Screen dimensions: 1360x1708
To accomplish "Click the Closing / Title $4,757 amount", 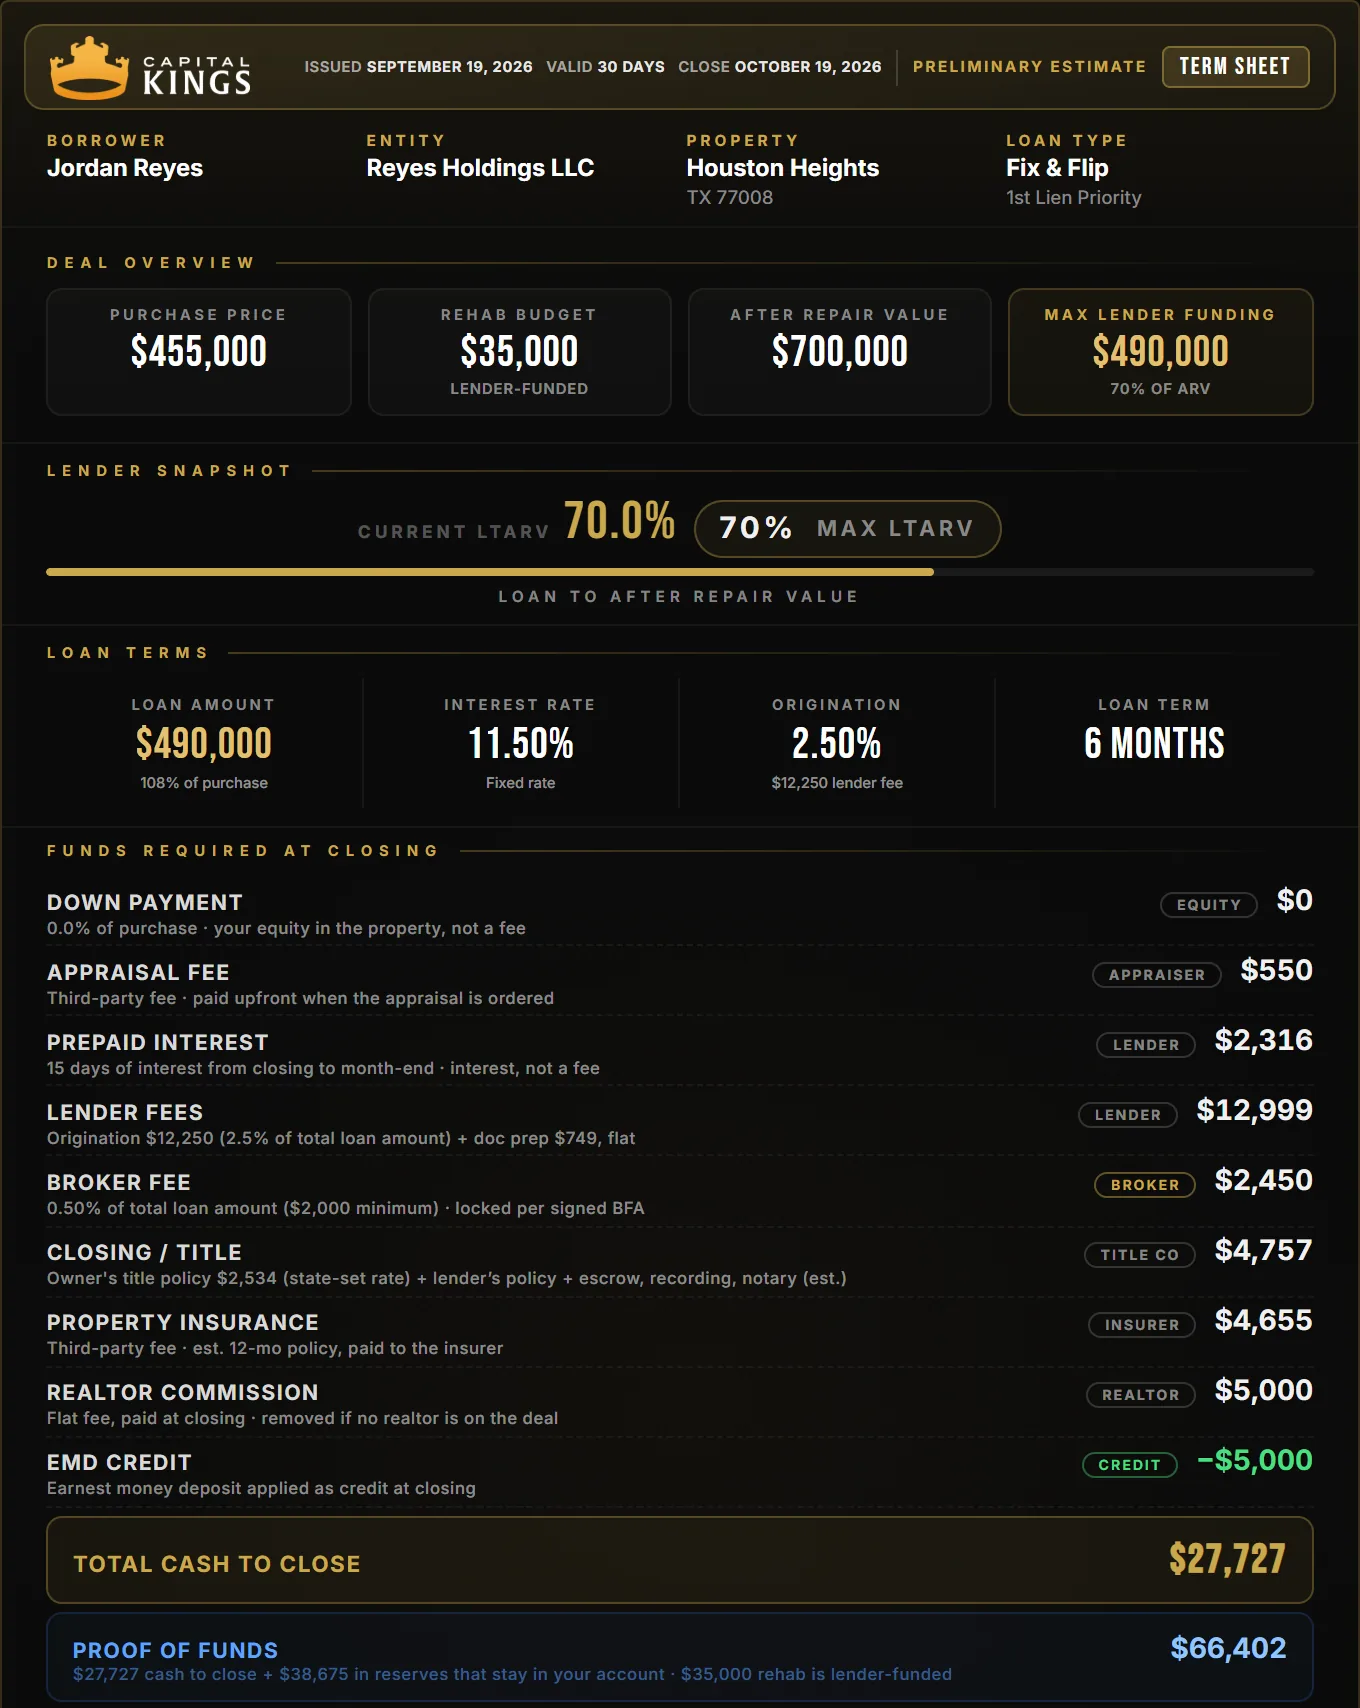I will (1264, 1250).
